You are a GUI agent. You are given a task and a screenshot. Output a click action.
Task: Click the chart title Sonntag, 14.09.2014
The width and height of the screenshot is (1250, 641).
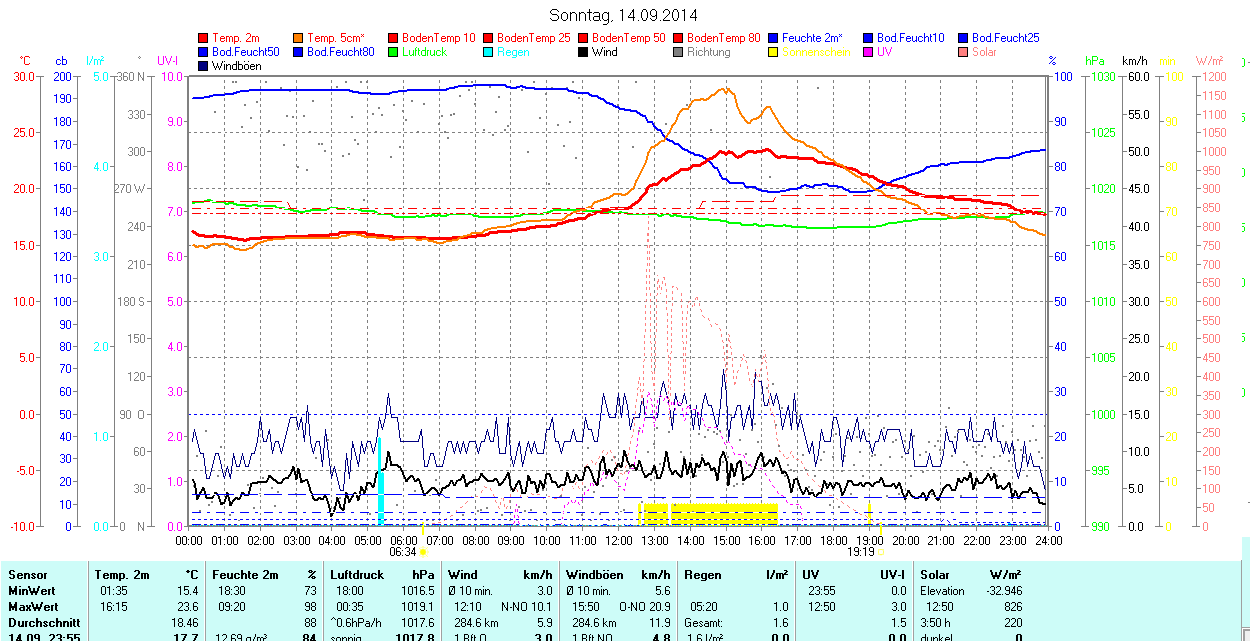(624, 15)
